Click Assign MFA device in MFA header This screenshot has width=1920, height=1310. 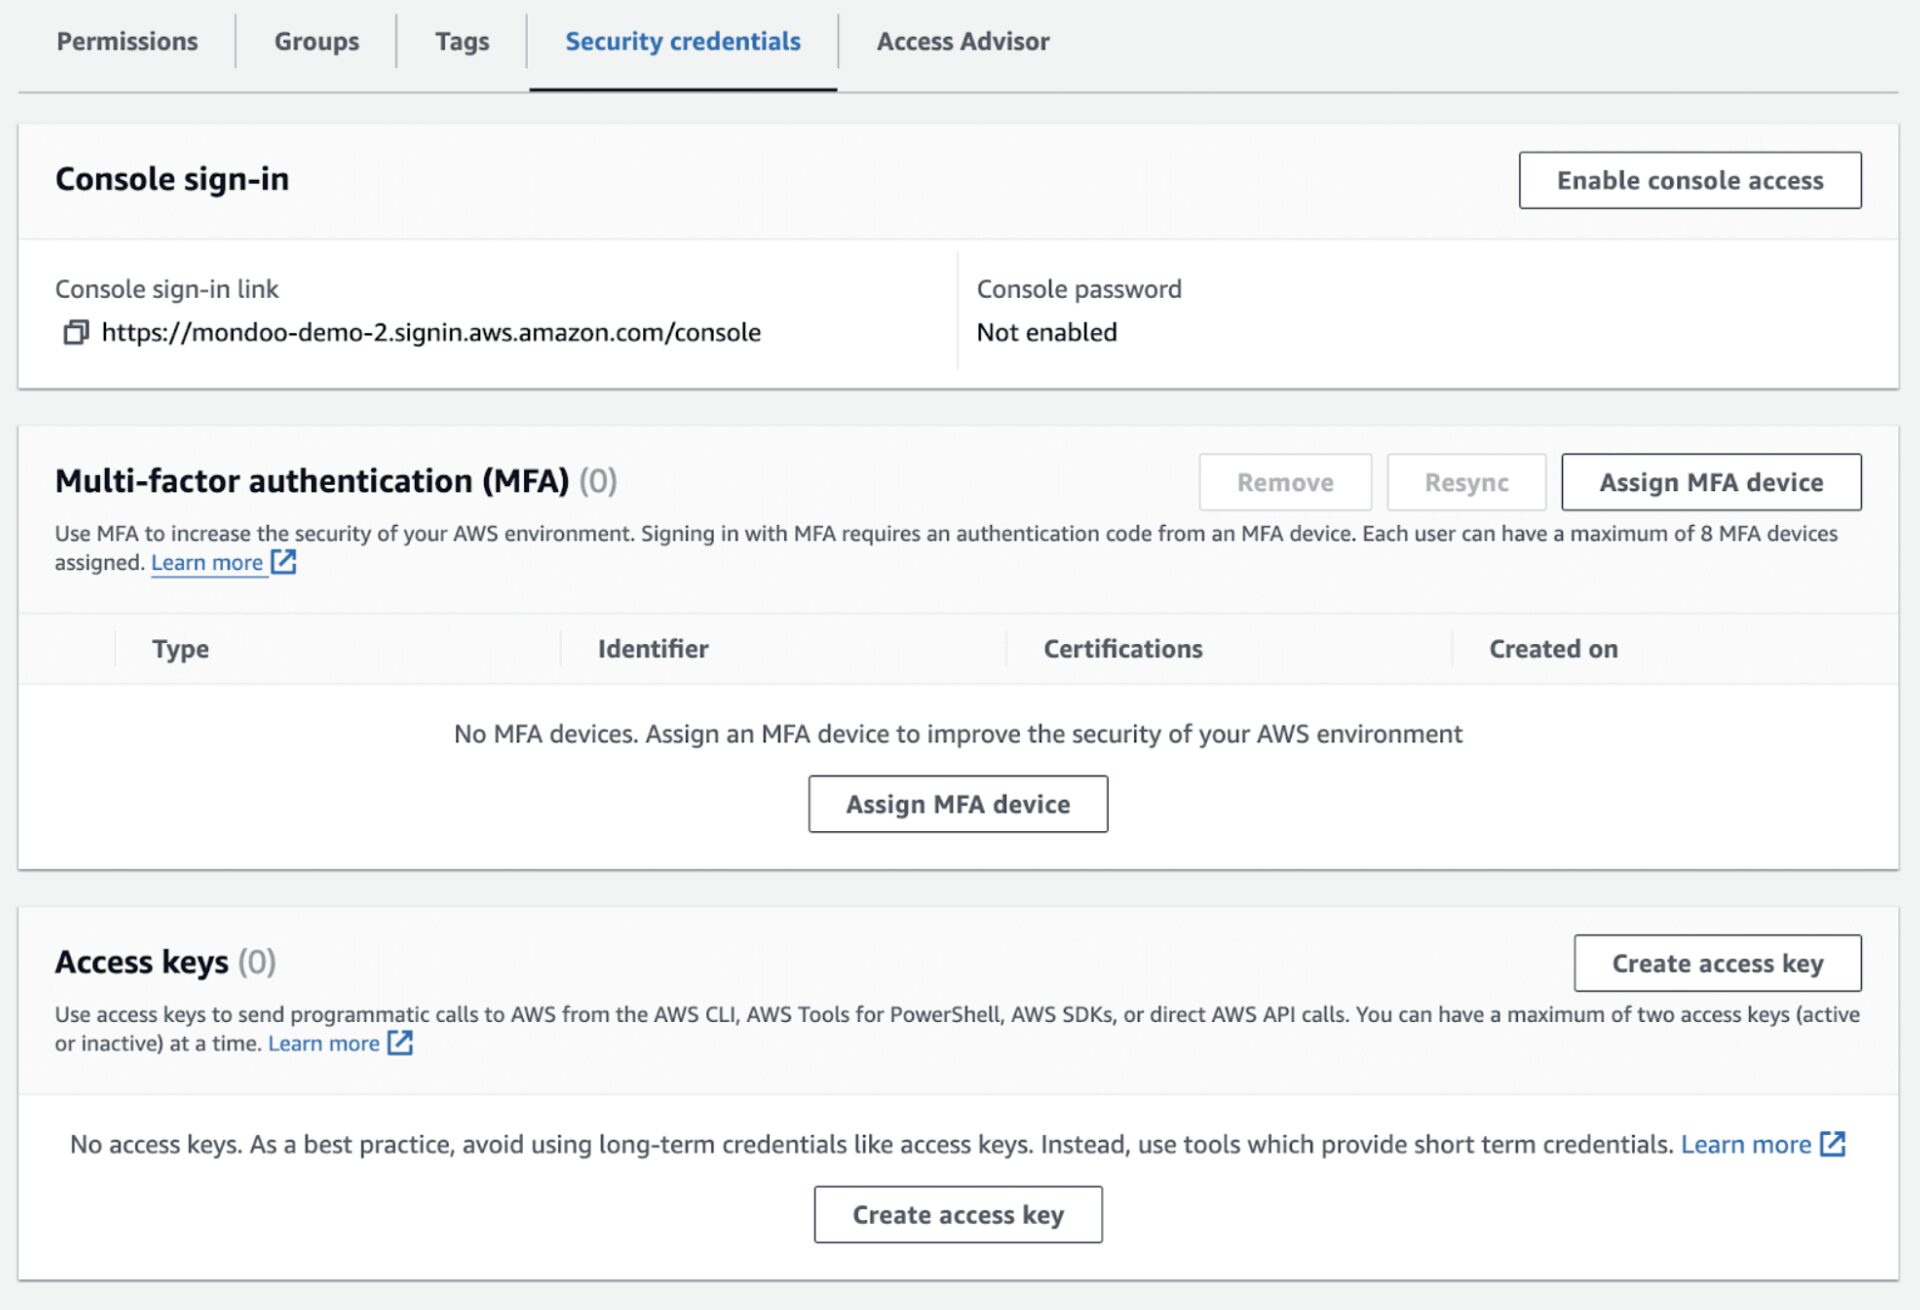pos(1710,482)
